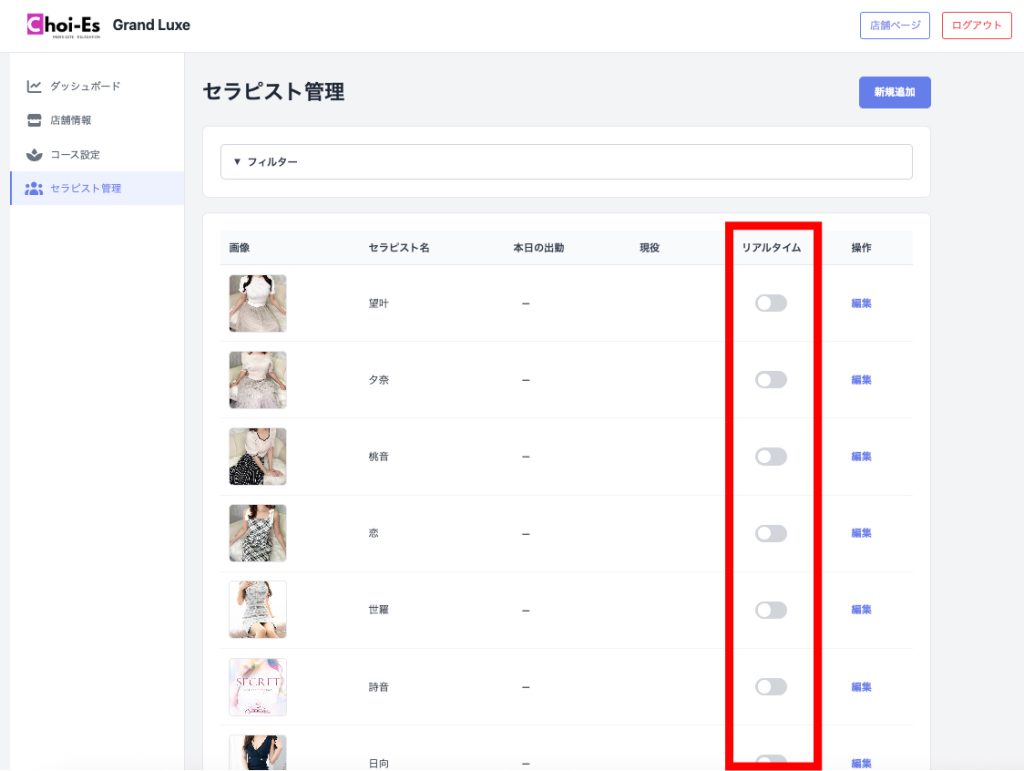Click the therapist management people icon
This screenshot has height=771, width=1024.
(x=34, y=188)
